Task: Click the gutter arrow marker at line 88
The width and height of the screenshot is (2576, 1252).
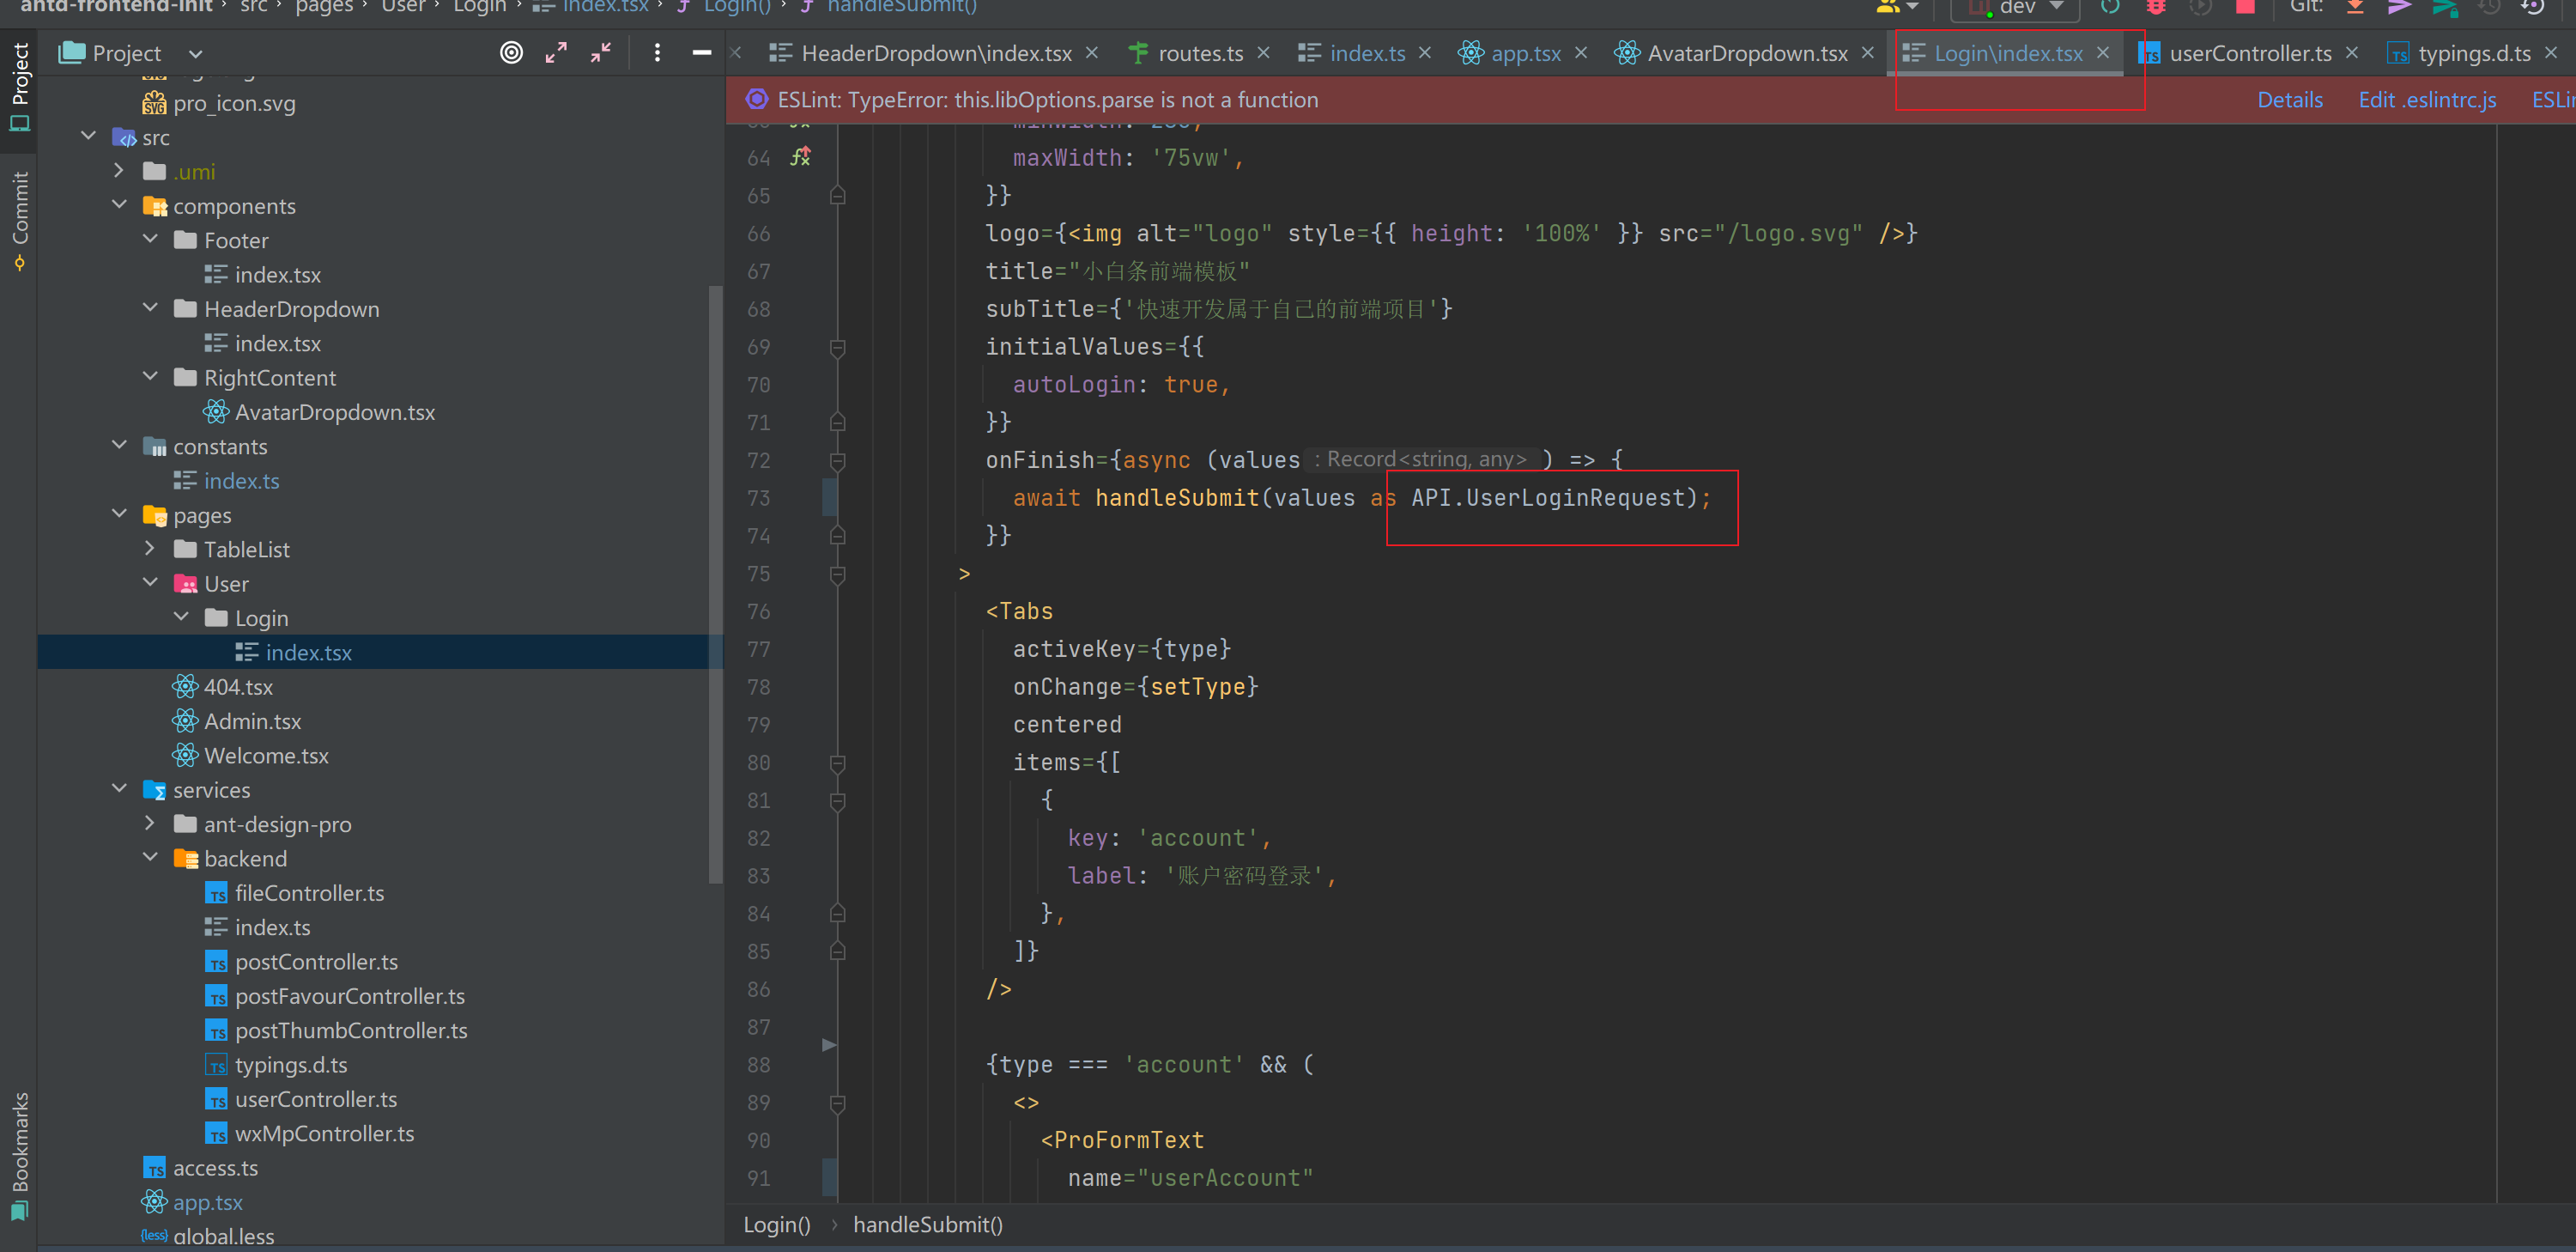Action: point(829,1045)
